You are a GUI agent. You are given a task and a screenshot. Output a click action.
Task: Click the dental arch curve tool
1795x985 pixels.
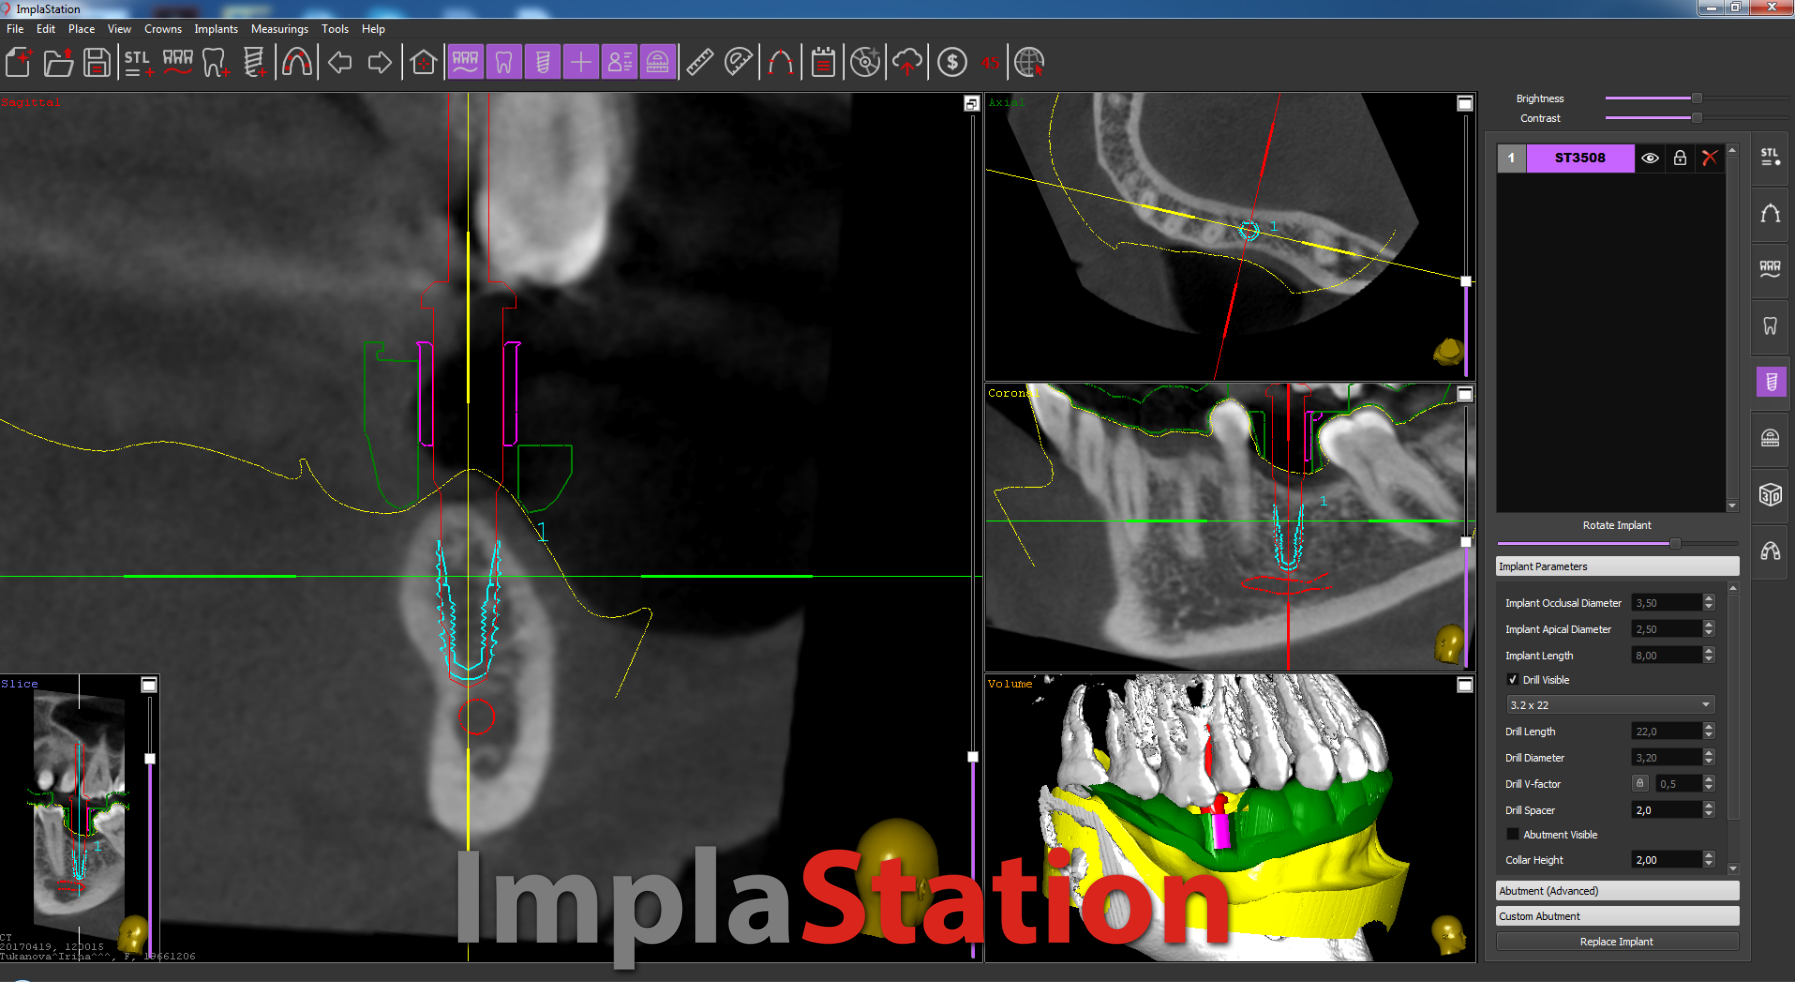click(297, 63)
